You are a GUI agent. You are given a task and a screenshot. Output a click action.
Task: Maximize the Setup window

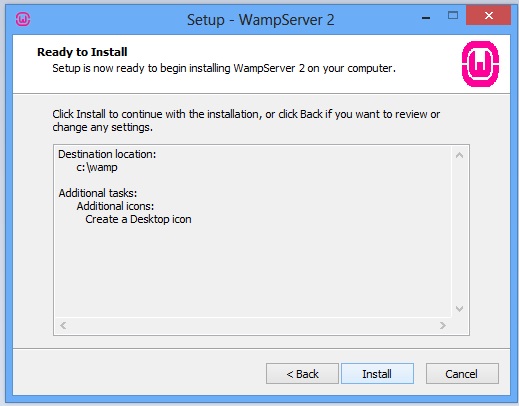point(453,15)
